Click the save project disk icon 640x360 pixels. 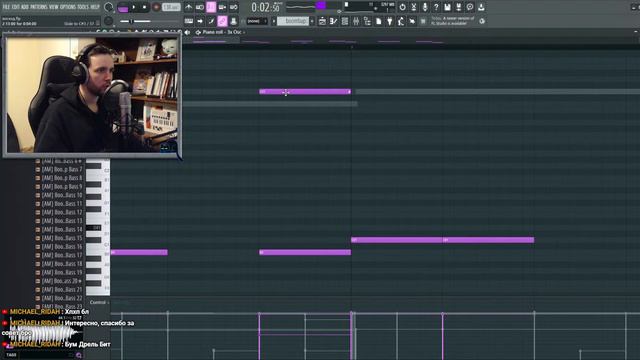[x=447, y=7]
